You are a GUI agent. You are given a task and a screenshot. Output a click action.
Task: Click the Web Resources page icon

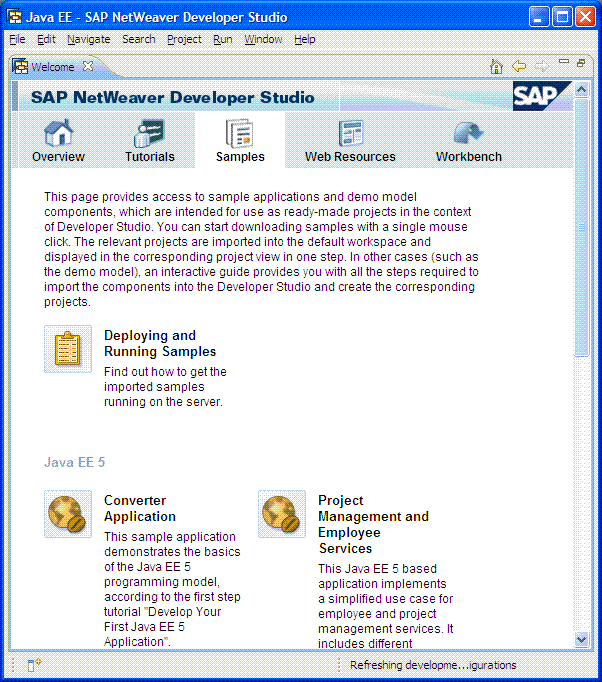point(350,133)
